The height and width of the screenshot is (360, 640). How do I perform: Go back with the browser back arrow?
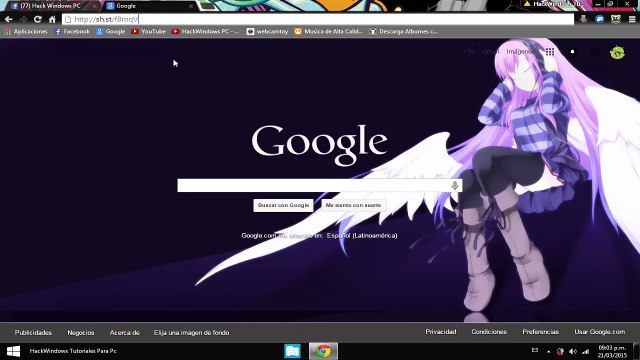click(9, 19)
